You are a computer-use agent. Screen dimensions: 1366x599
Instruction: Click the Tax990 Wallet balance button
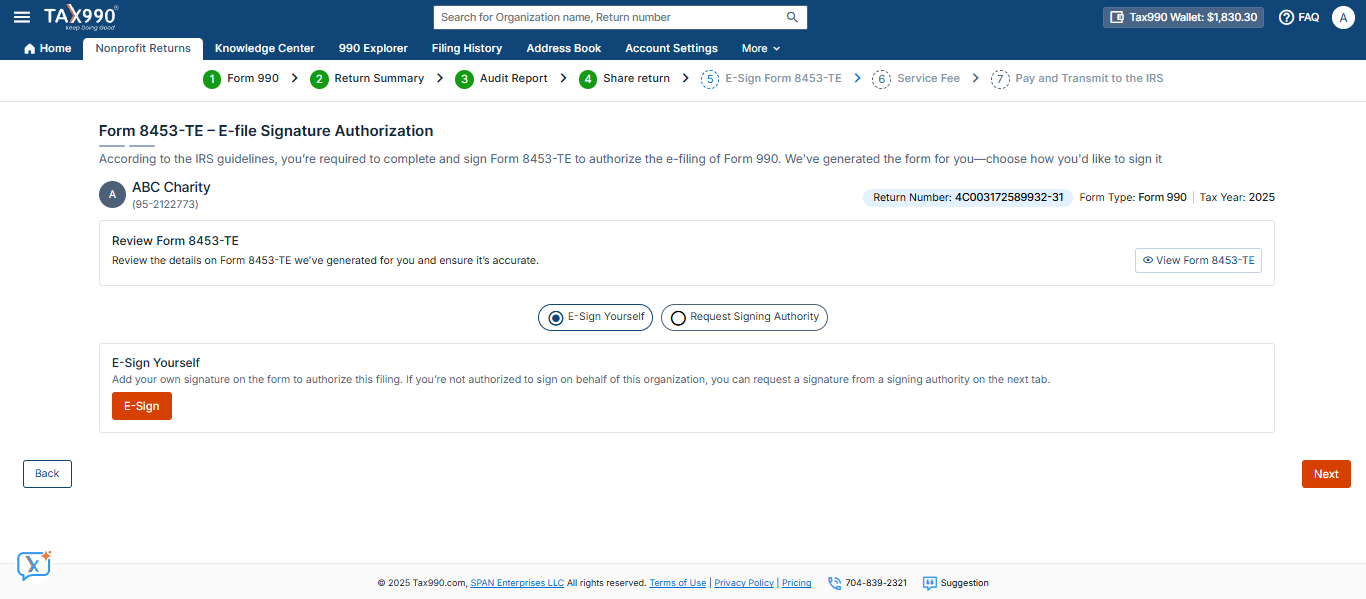click(x=1183, y=17)
